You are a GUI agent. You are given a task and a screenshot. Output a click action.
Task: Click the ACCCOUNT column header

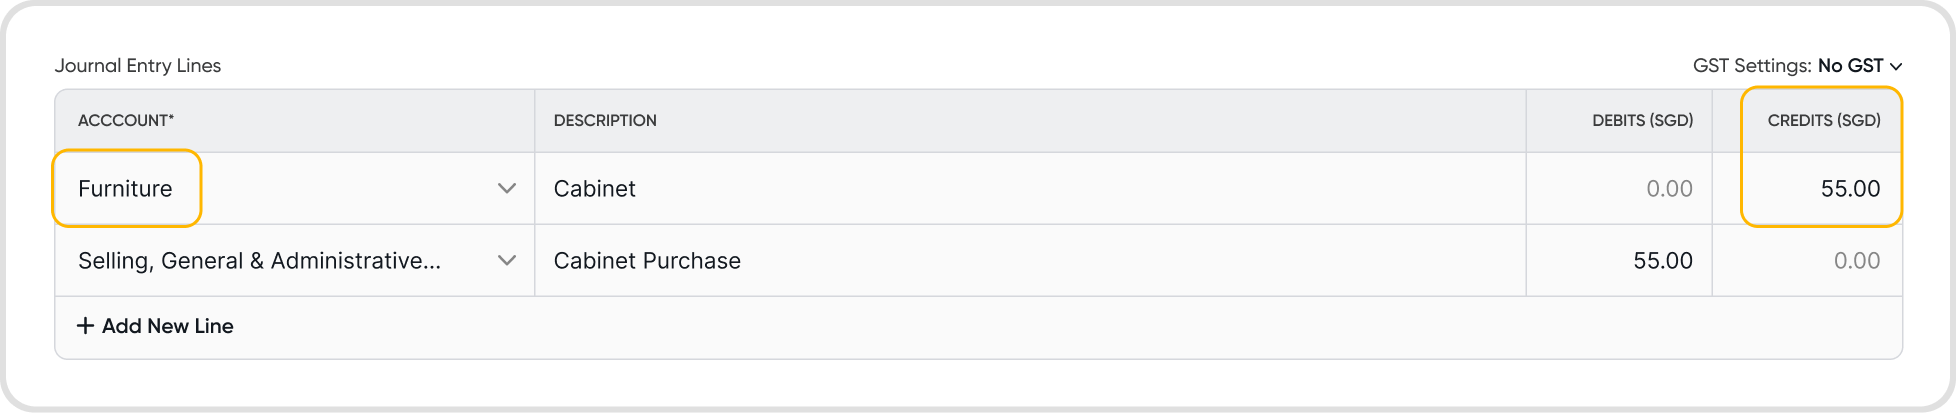click(x=126, y=121)
